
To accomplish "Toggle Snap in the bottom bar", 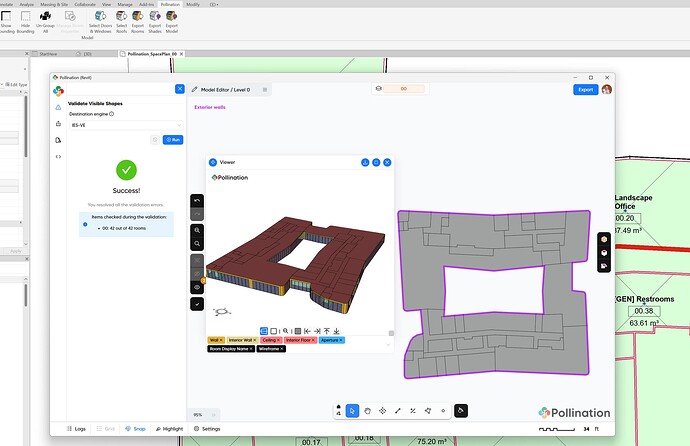I will coord(134,429).
